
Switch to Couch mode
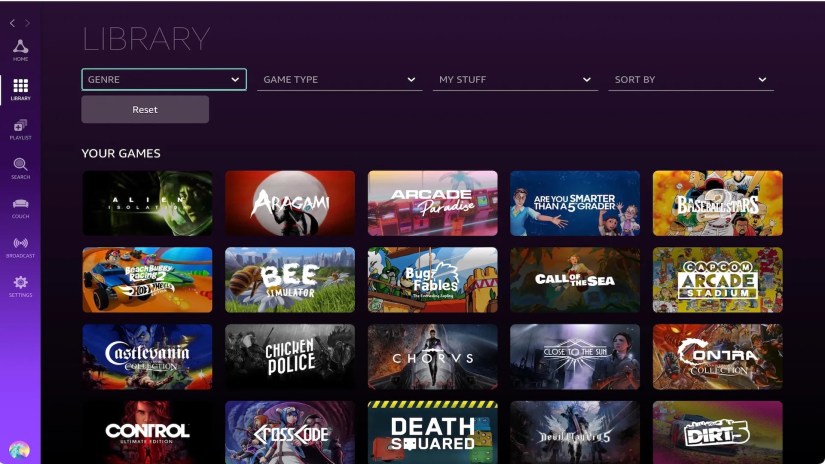pos(21,208)
